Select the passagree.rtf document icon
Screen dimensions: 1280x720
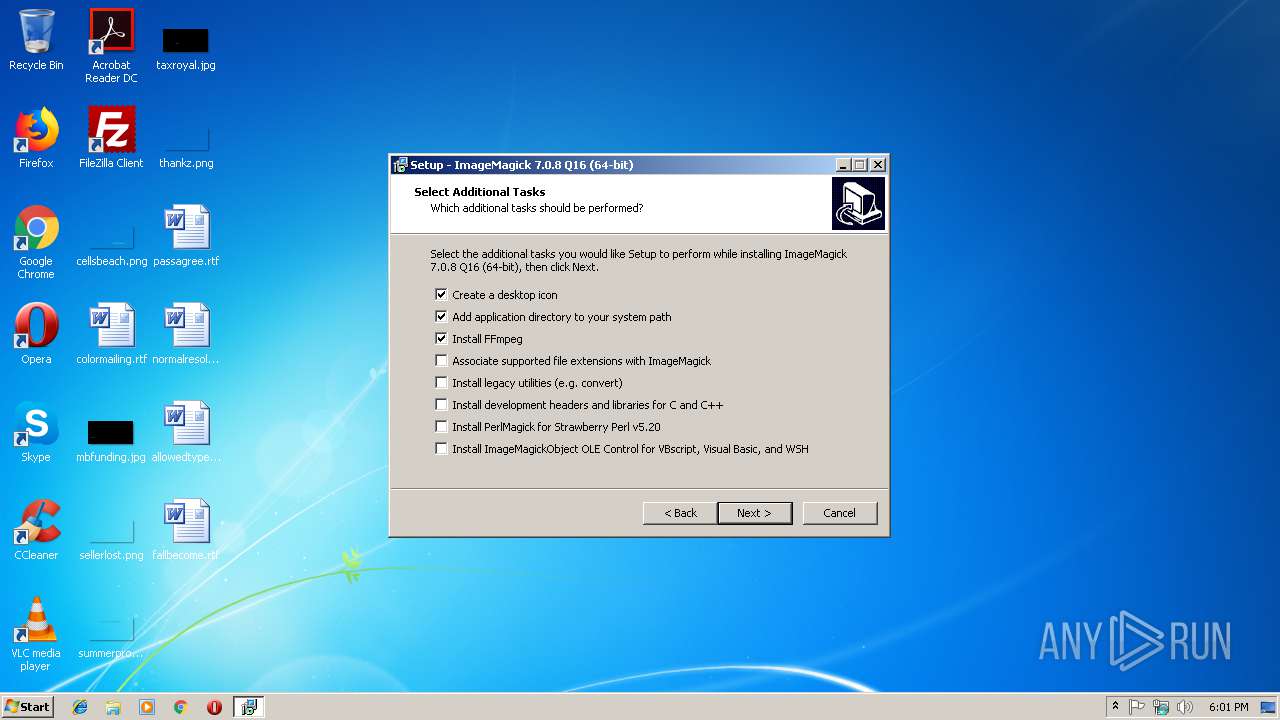pos(186,235)
